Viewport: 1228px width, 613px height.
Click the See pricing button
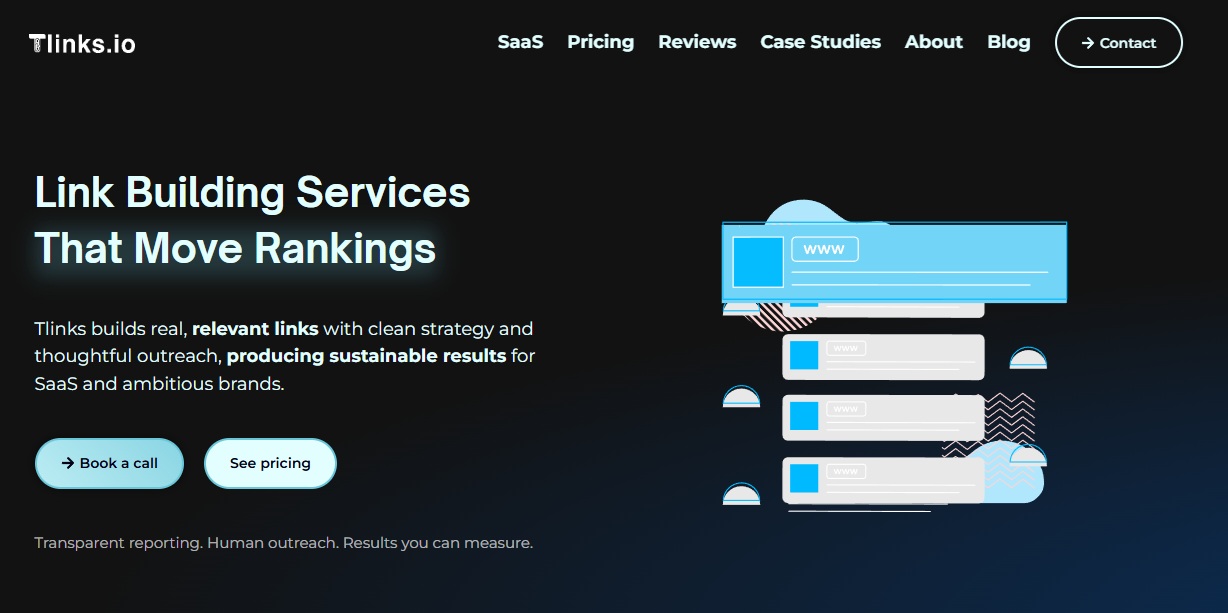coord(270,463)
